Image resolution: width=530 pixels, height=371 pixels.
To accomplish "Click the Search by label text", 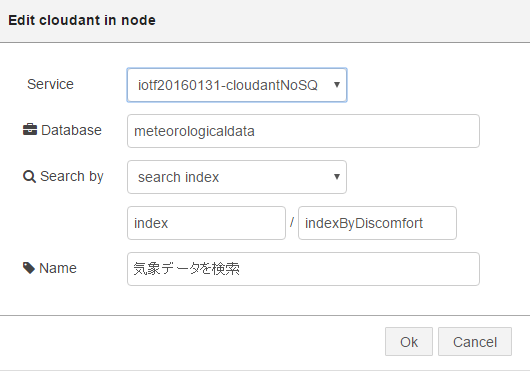I will 72,177.
